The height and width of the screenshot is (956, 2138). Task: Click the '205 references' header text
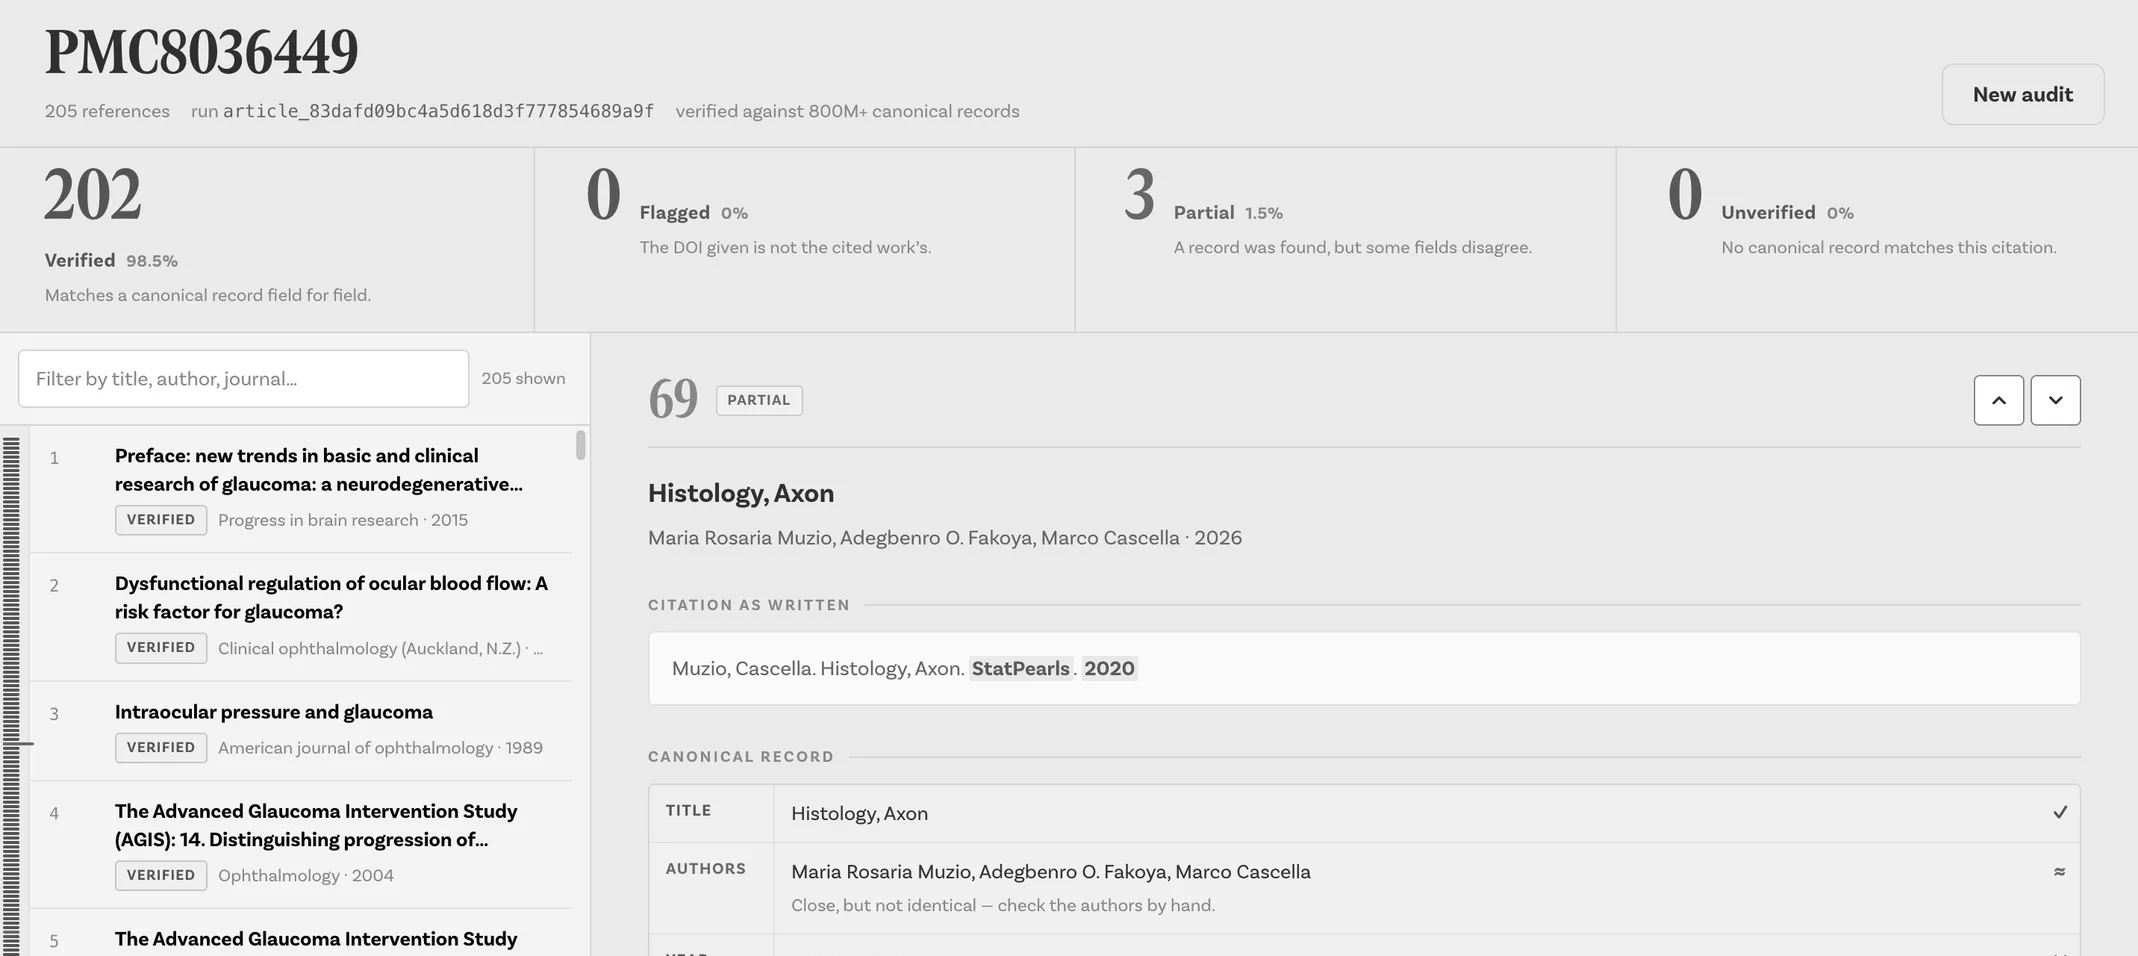click(107, 111)
